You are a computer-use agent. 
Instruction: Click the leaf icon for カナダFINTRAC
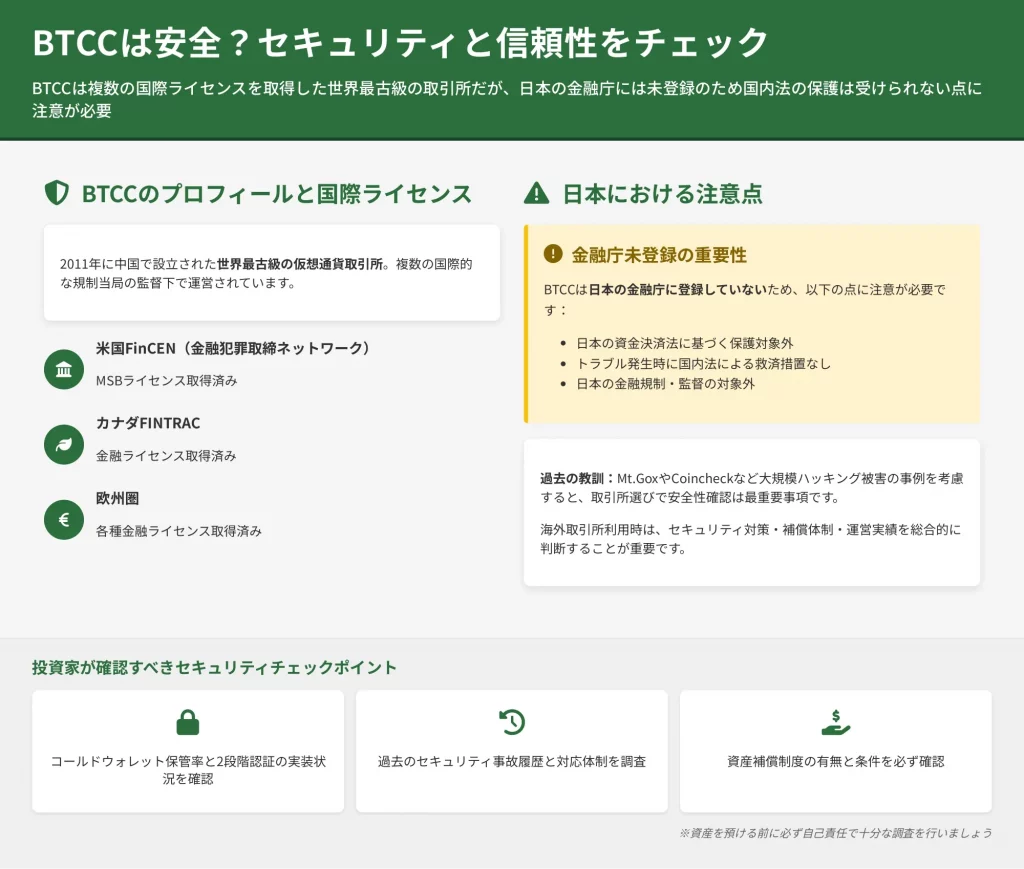click(x=64, y=444)
